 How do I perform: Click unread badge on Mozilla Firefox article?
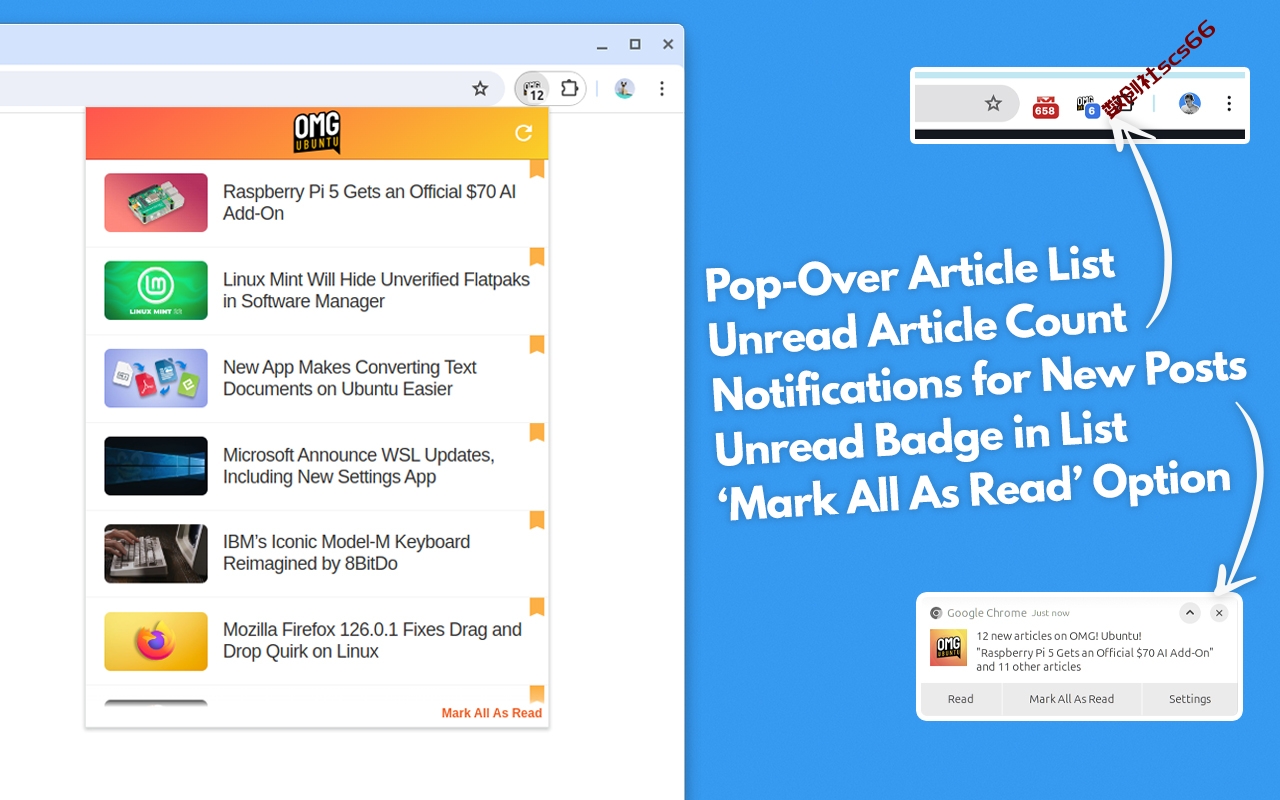click(x=537, y=607)
